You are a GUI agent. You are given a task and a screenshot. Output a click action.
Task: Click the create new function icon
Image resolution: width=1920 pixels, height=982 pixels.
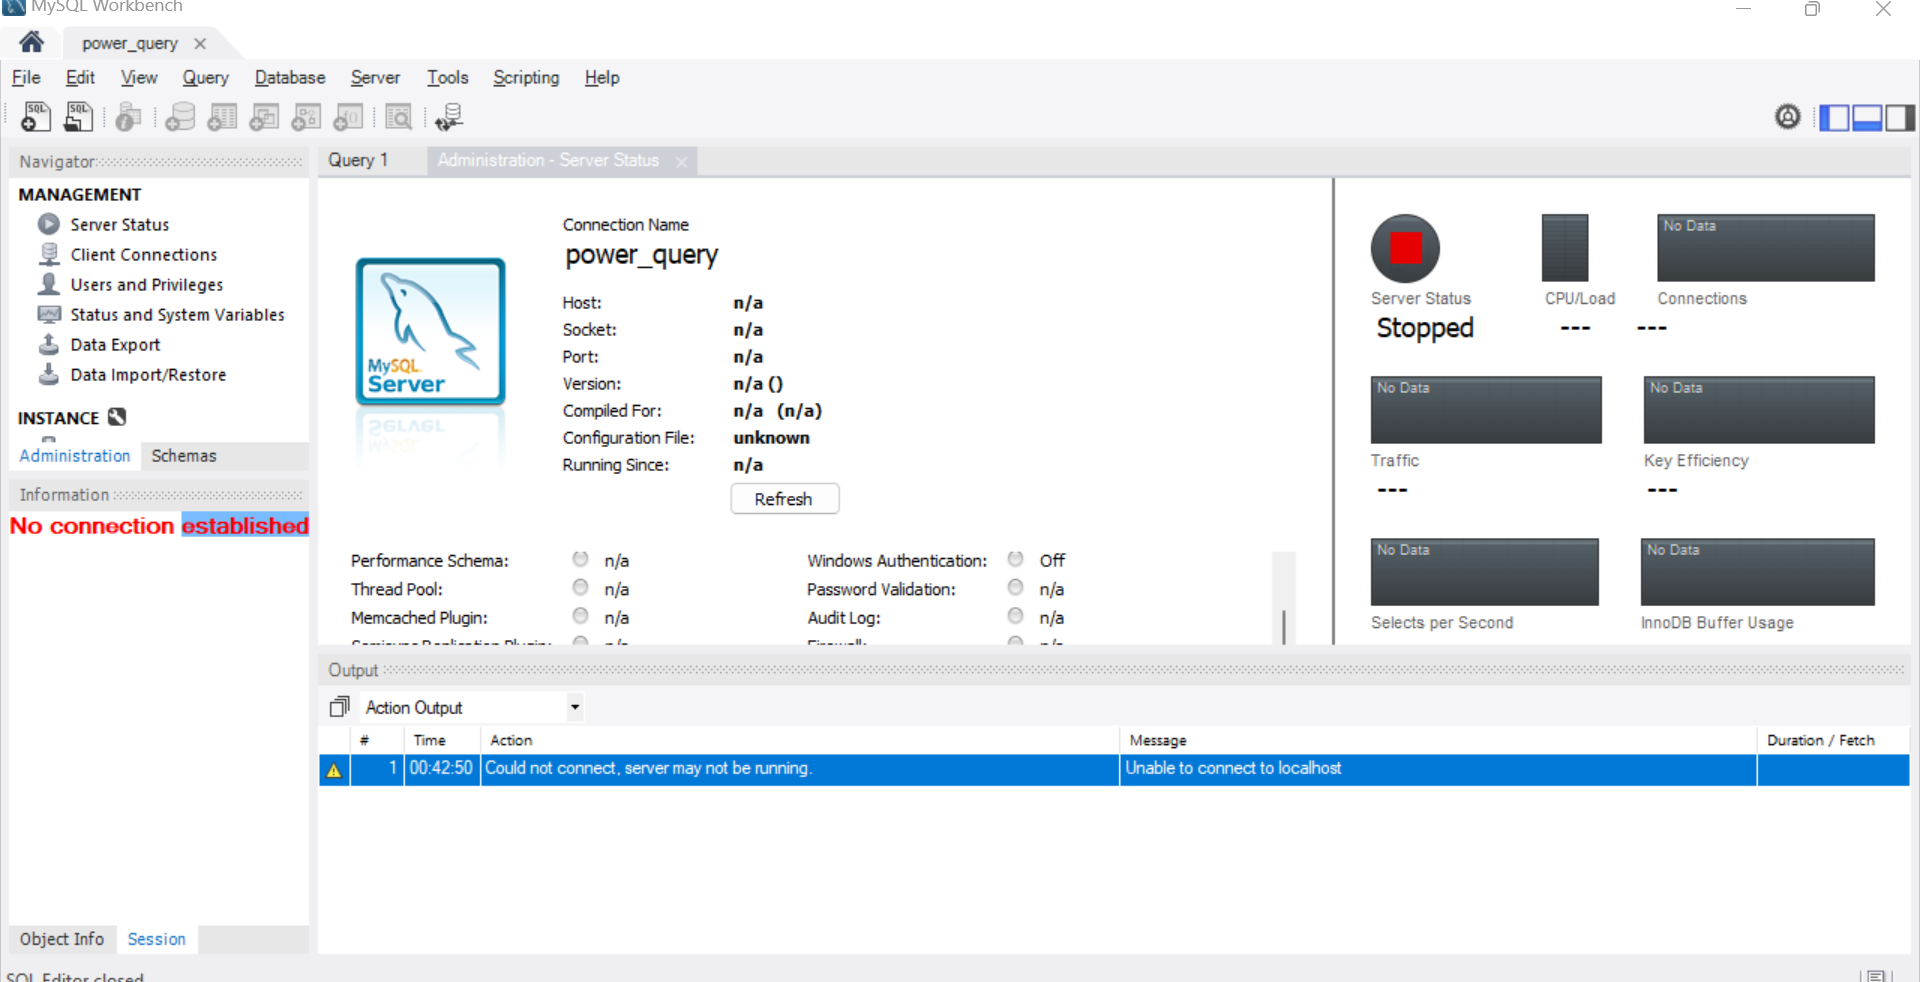348,117
